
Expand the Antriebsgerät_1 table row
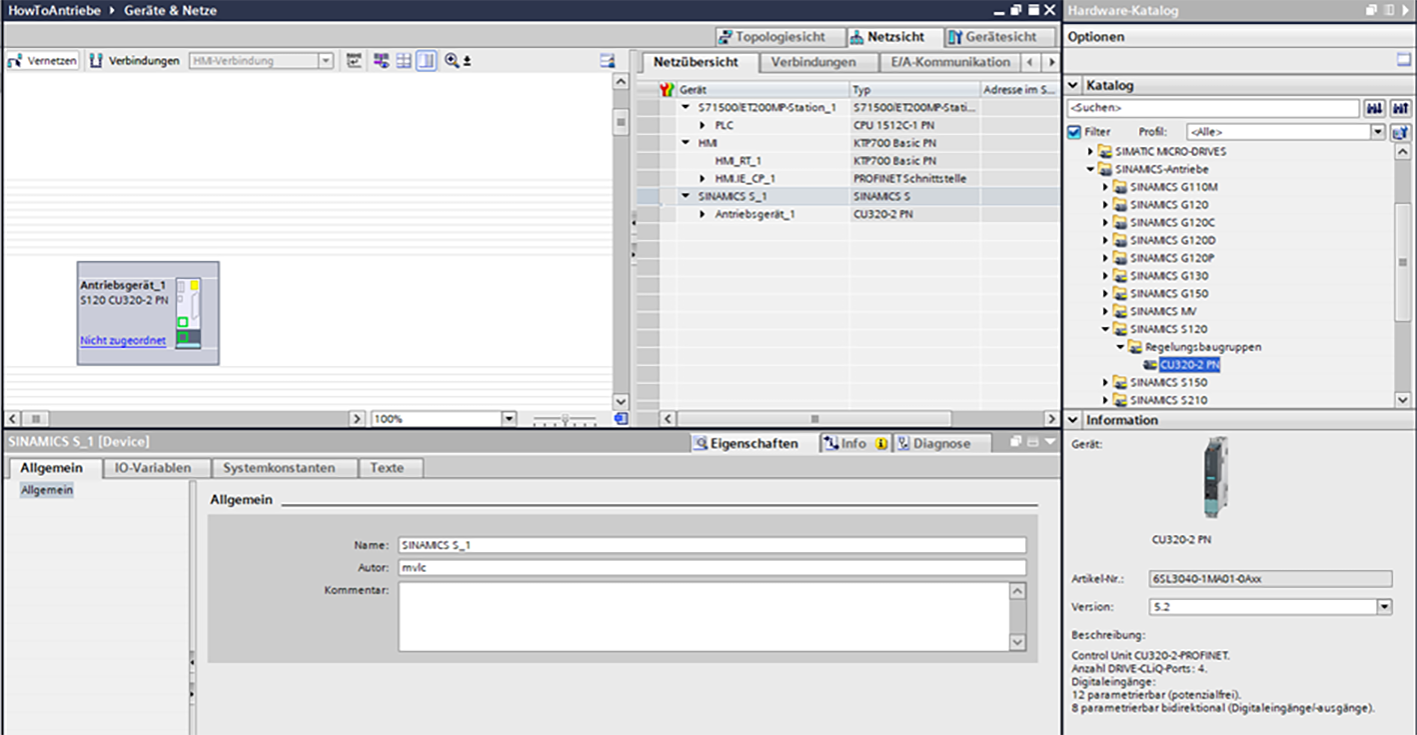pos(703,214)
